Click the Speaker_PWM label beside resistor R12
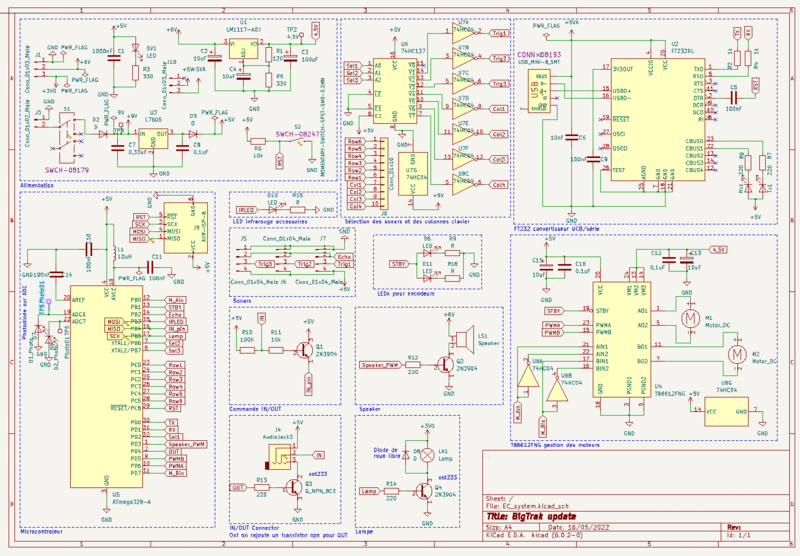The width and height of the screenshot is (800, 556). click(381, 366)
